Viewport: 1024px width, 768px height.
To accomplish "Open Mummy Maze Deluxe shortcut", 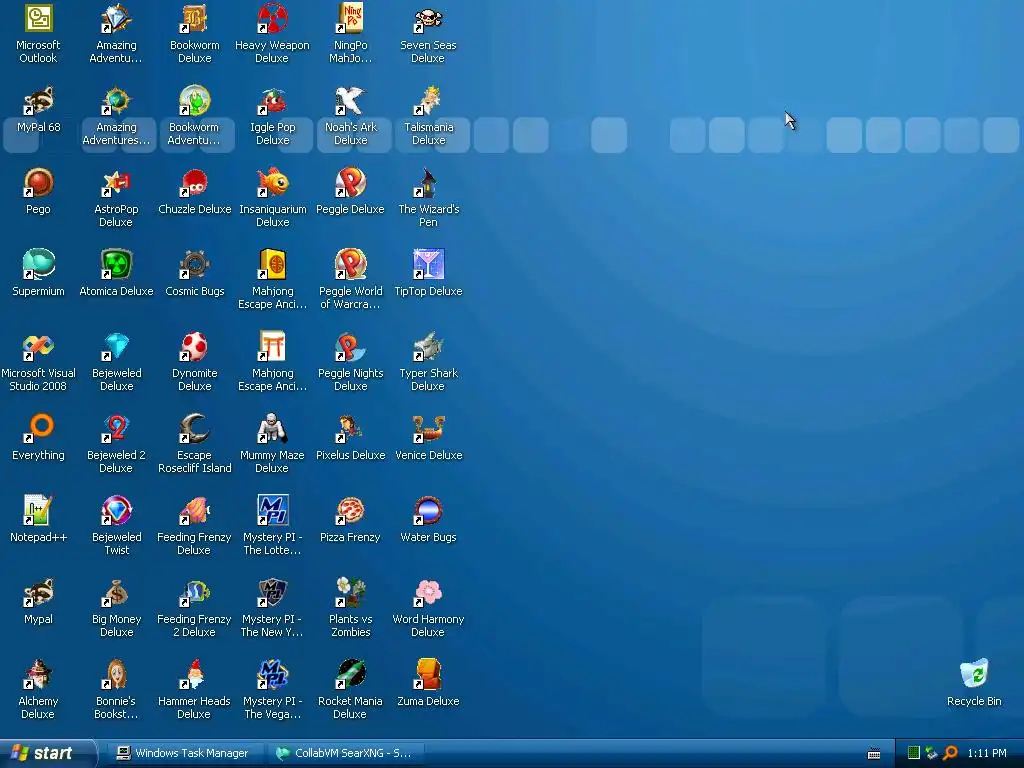I will point(272,429).
